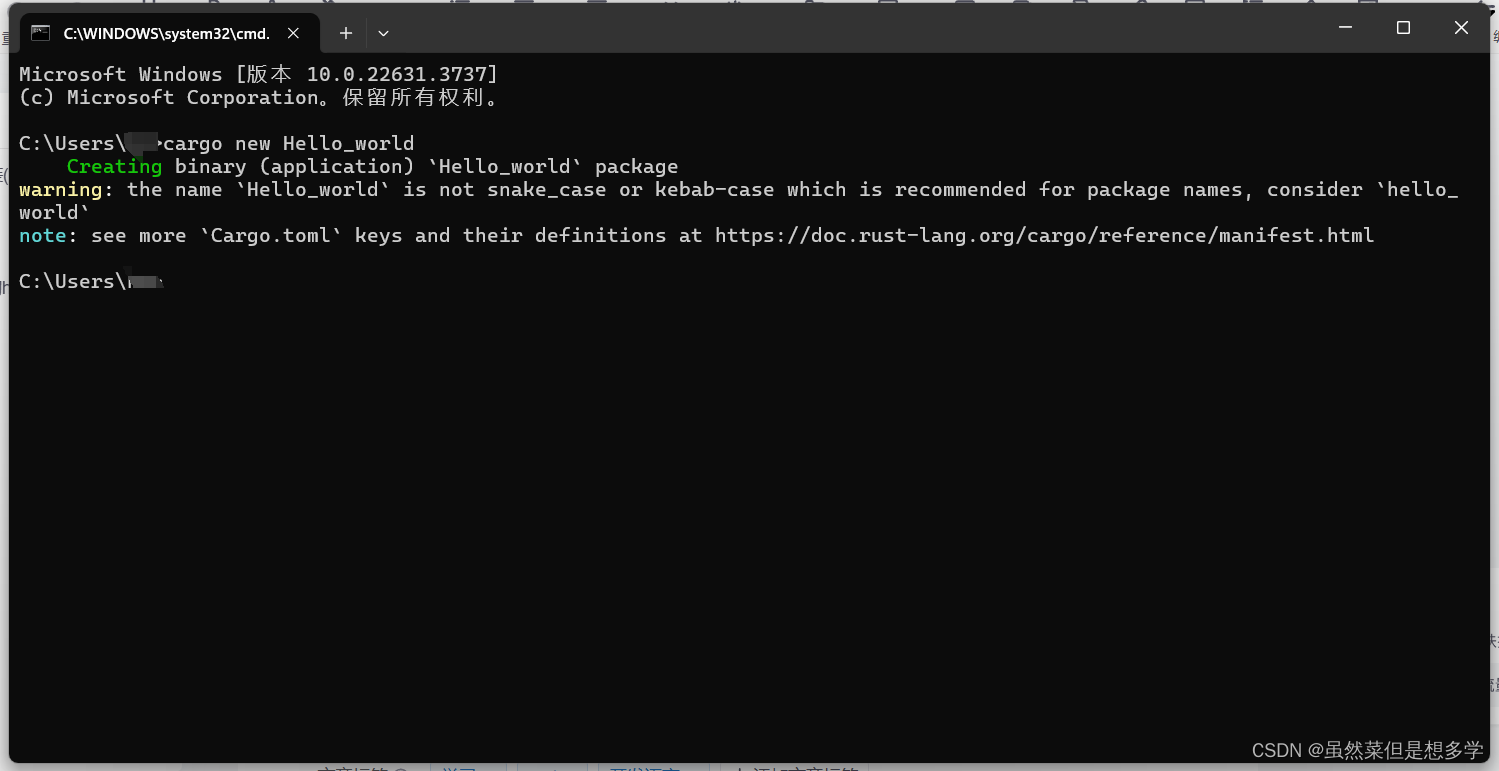Maximize the terminal window

click(x=1403, y=28)
